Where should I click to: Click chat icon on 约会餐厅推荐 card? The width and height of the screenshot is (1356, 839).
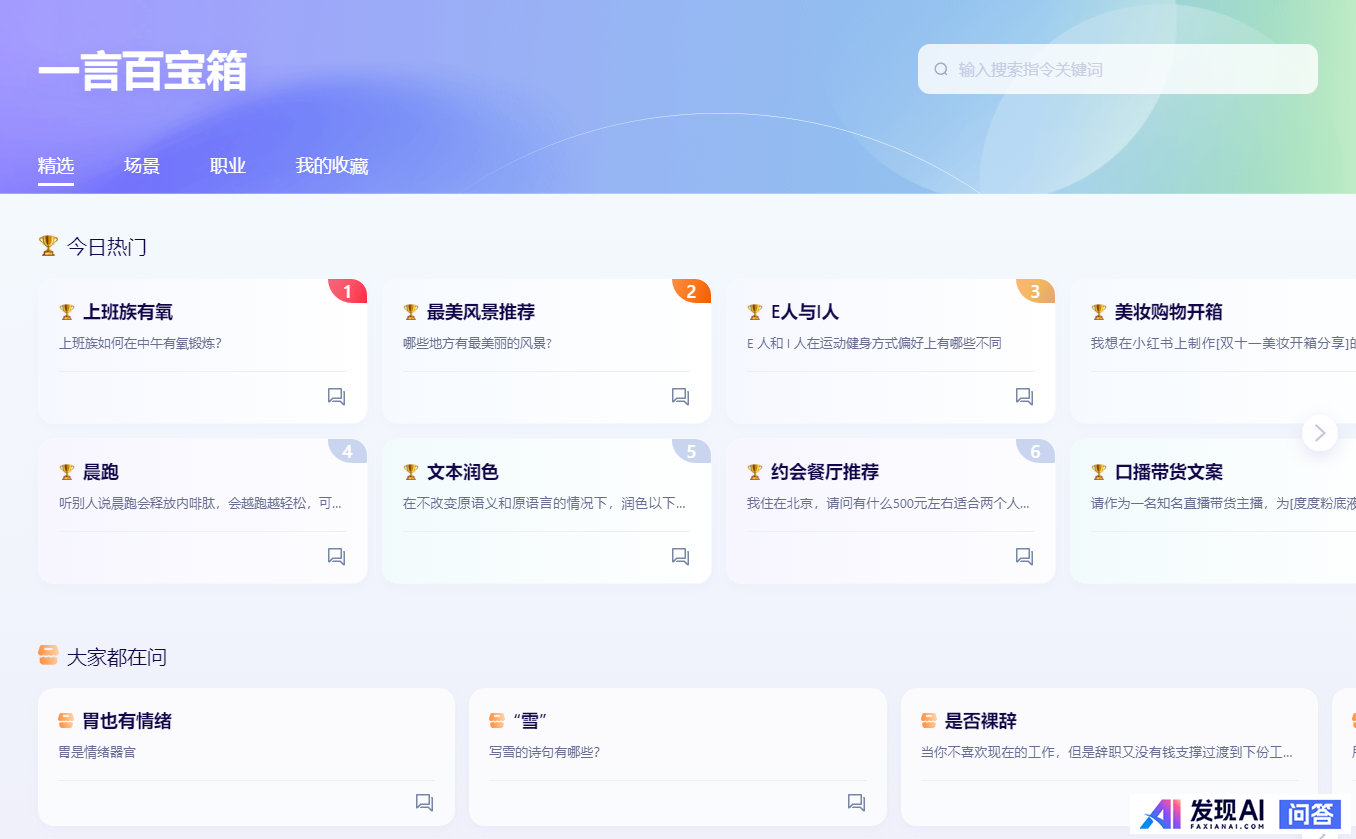coord(1024,556)
